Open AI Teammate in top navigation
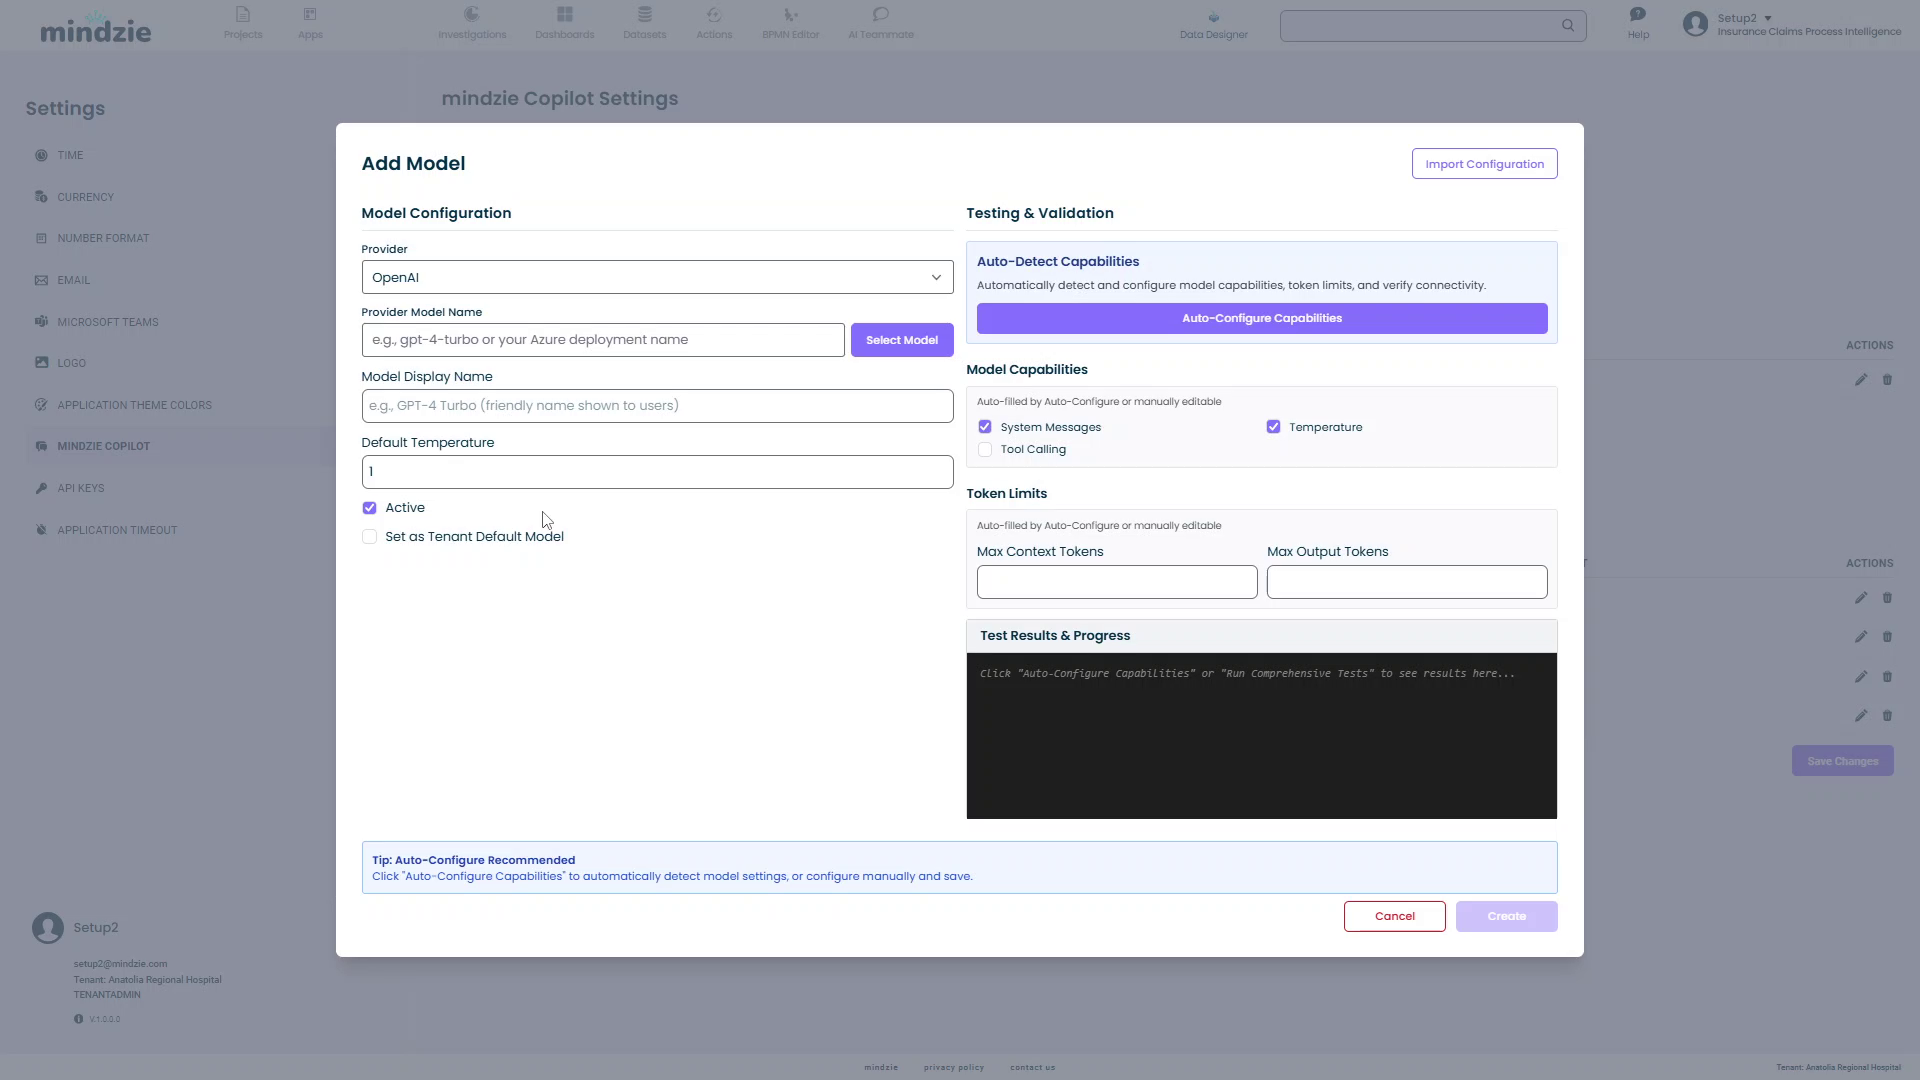1920x1080 pixels. click(881, 23)
